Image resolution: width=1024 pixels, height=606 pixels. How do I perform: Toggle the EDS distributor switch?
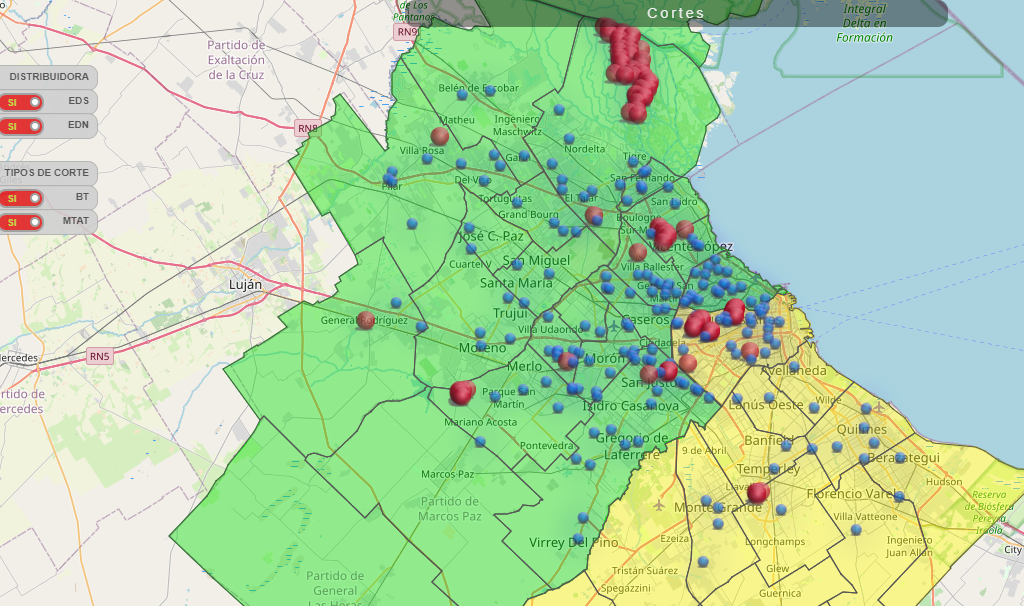point(22,102)
